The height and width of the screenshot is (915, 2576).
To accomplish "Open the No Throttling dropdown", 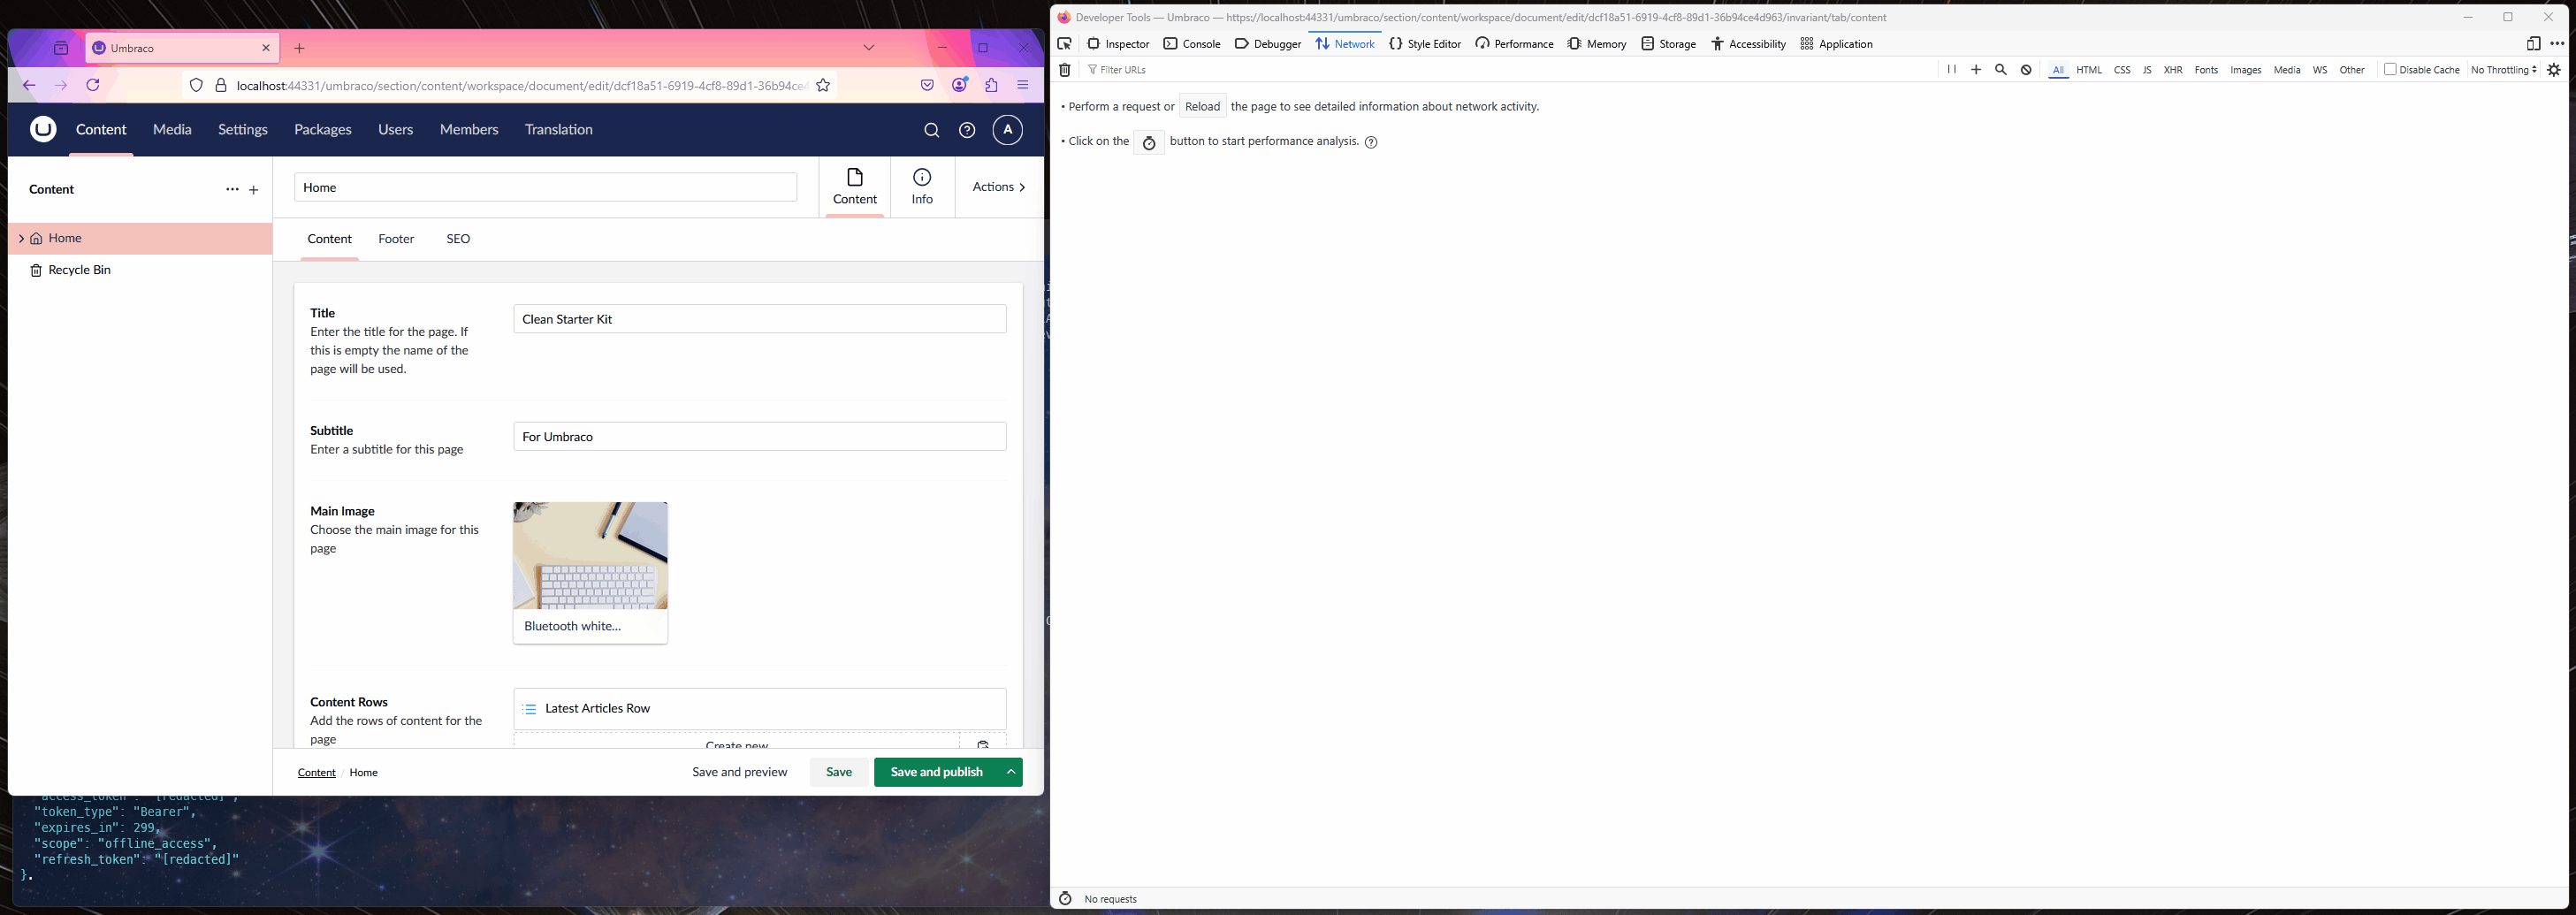I will (2503, 70).
